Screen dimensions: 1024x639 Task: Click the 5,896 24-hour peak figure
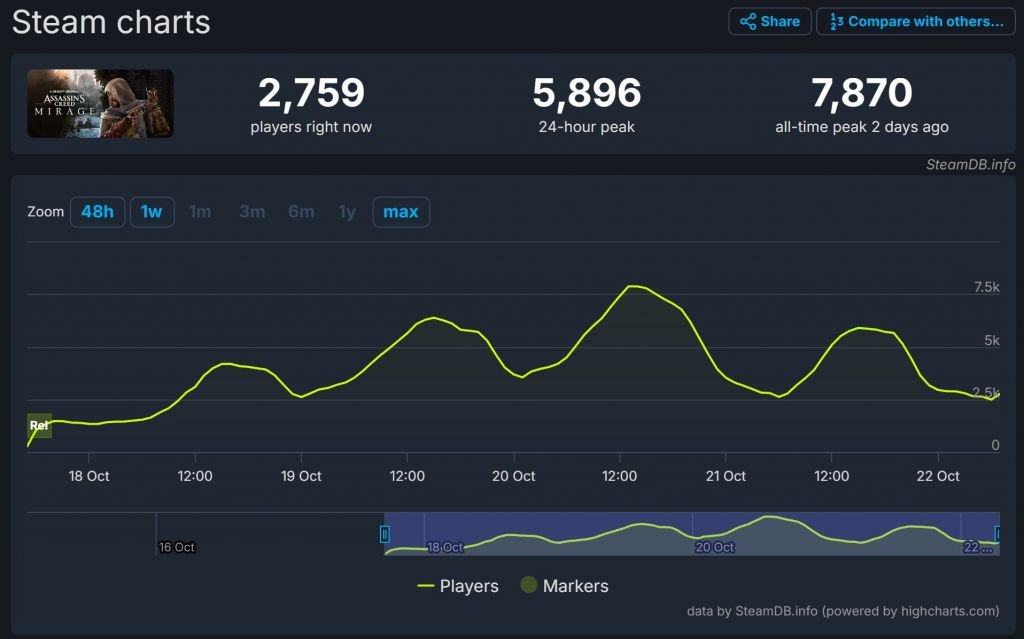[x=586, y=93]
